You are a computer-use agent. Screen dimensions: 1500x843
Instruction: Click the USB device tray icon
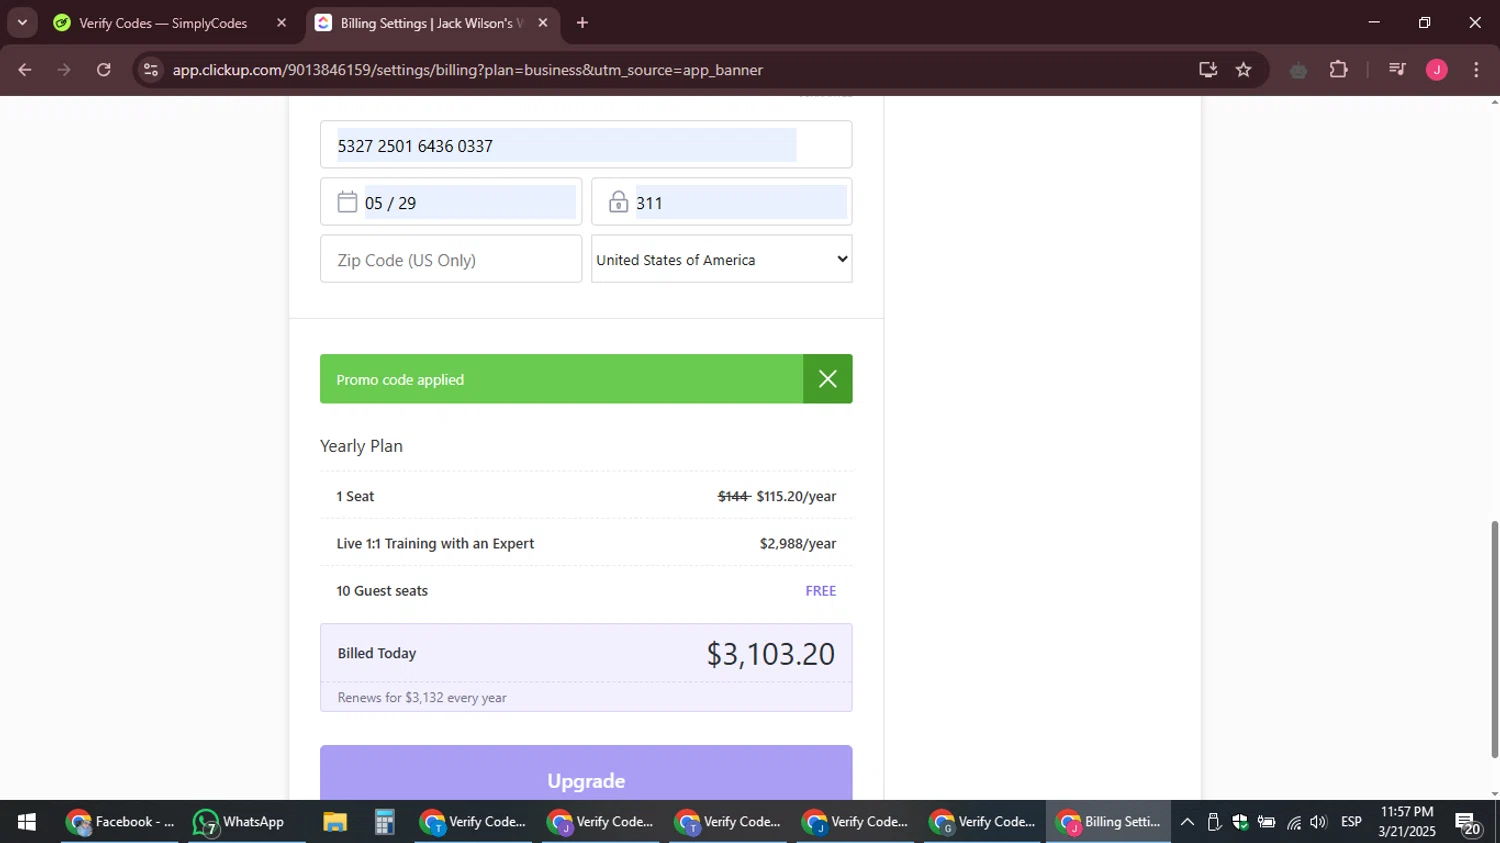click(1213, 822)
